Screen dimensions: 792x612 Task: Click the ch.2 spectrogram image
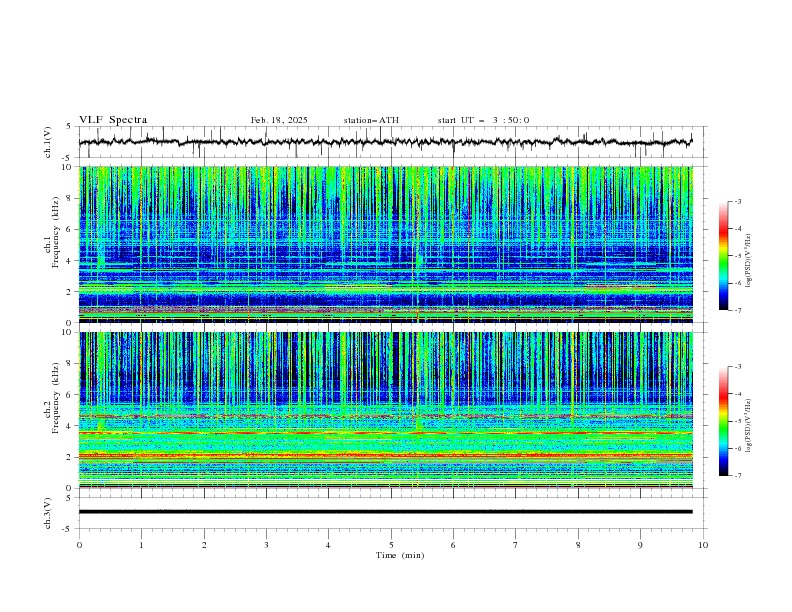(385, 410)
